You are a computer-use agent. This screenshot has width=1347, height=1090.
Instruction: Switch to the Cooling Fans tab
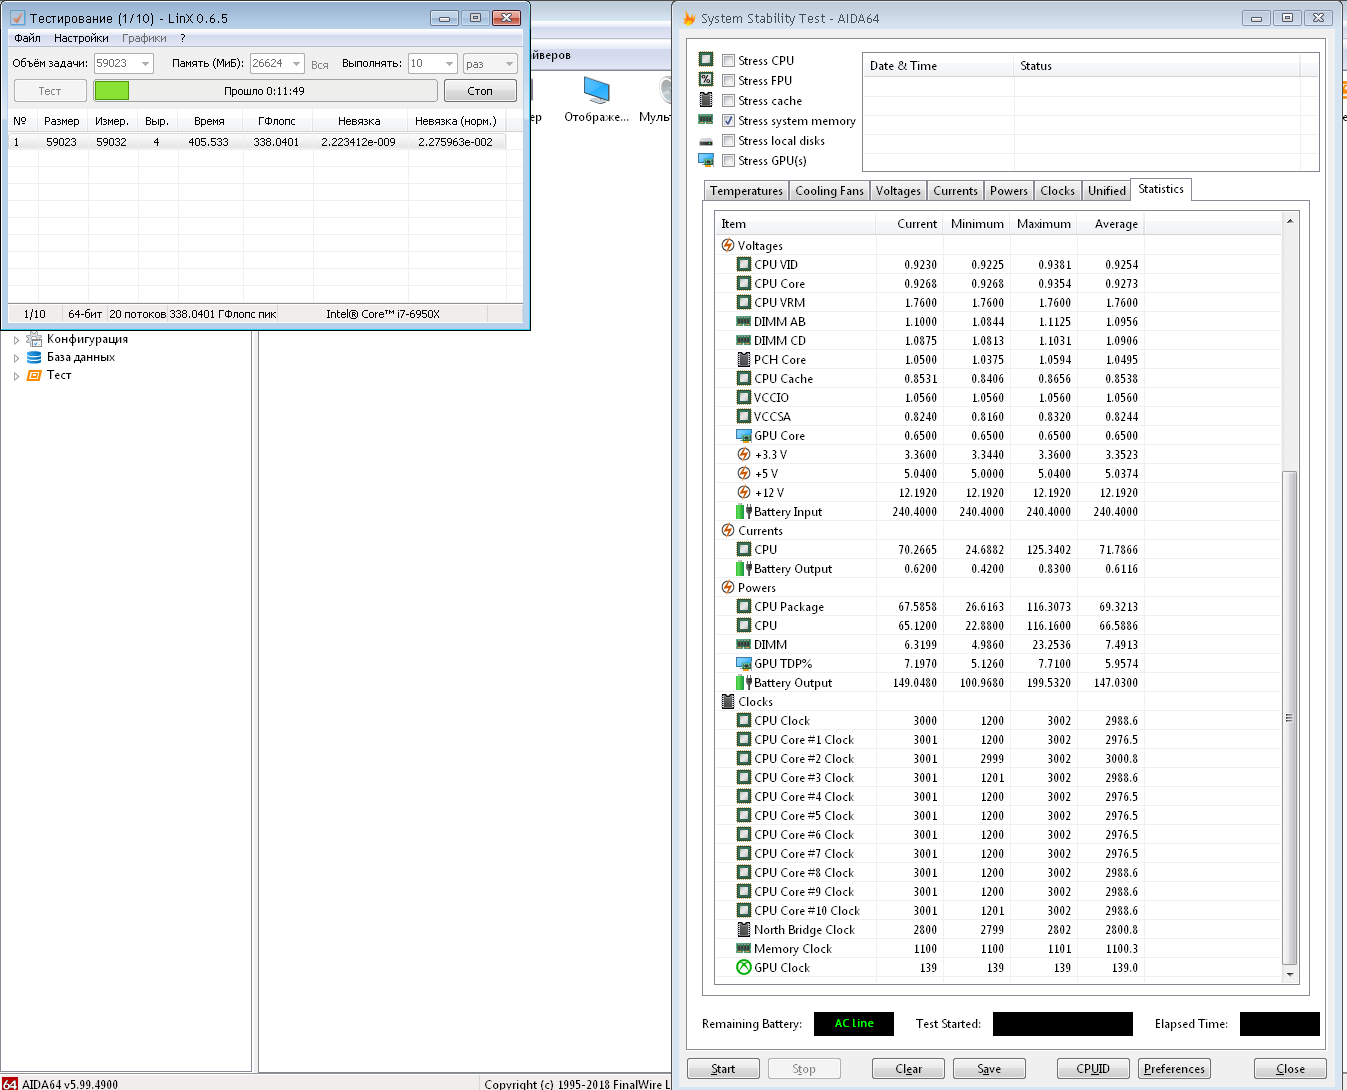[x=829, y=191]
